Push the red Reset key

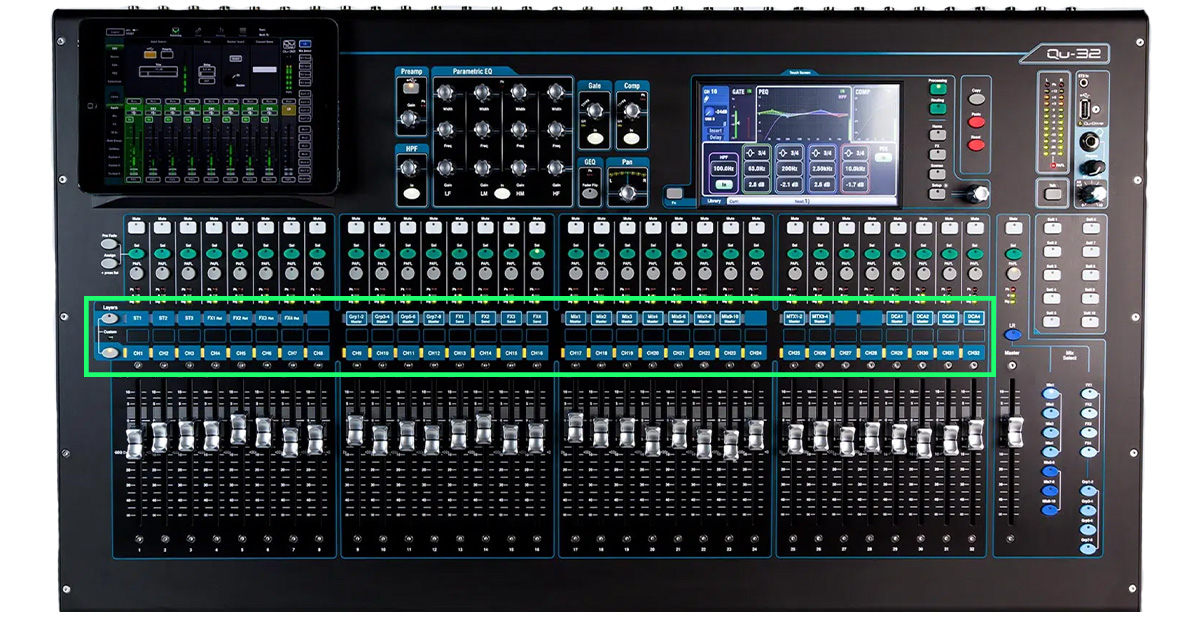976,145
